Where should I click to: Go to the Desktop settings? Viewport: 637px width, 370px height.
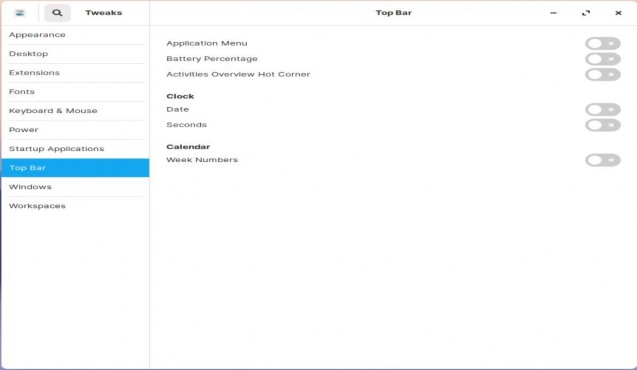point(75,54)
